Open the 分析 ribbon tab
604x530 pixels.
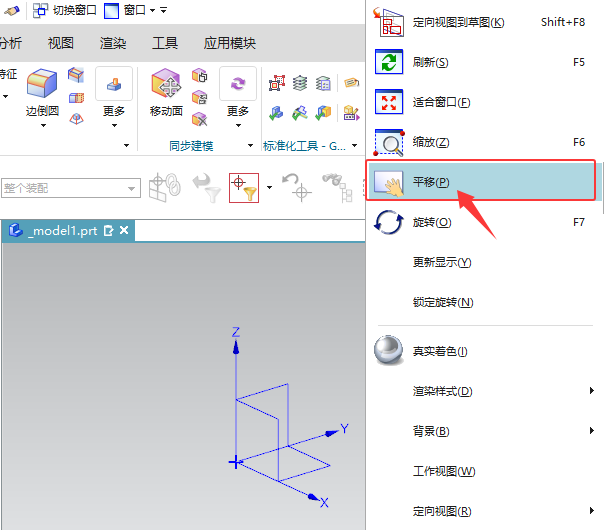(x=11, y=43)
